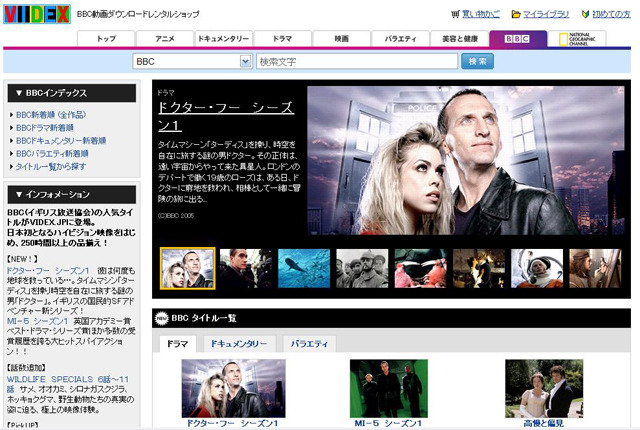Open the 高慢と偏見 thumbnail
Image resolution: width=640 pixels, height=430 pixels.
(x=544, y=388)
